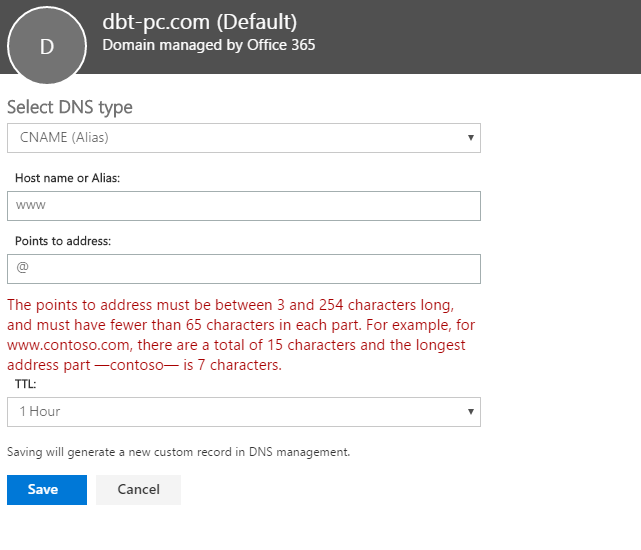The width and height of the screenshot is (641, 550).
Task: Click the "Select DNS type" heading
Action: tap(70, 107)
